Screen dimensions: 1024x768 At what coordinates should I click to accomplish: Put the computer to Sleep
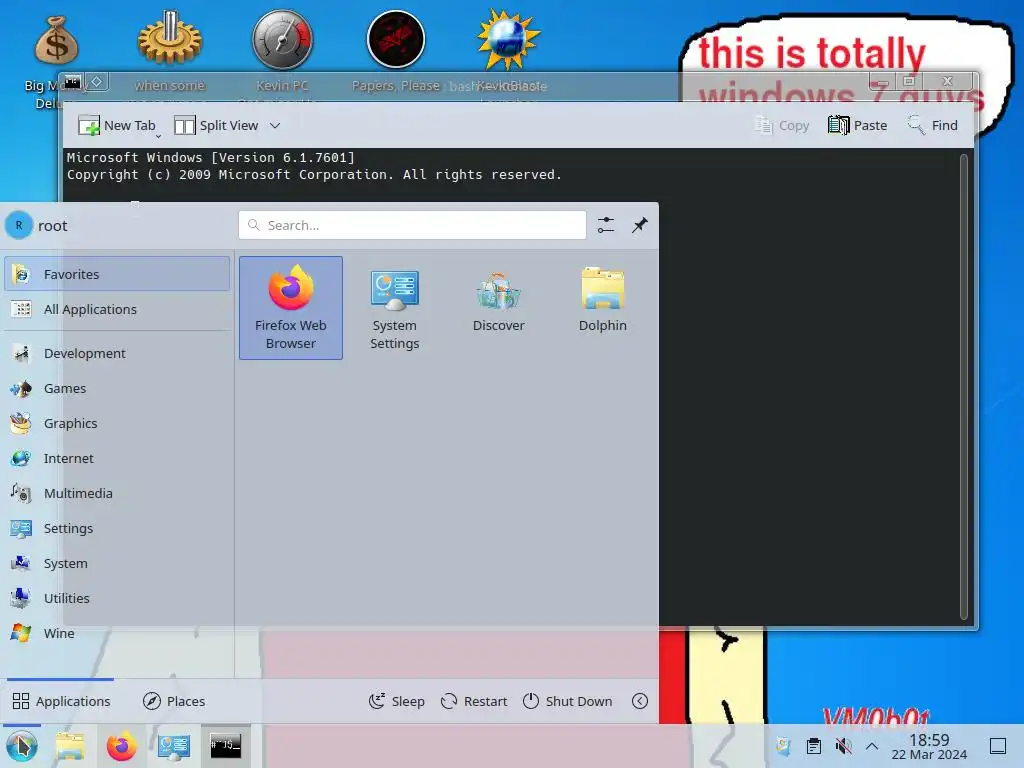[396, 701]
